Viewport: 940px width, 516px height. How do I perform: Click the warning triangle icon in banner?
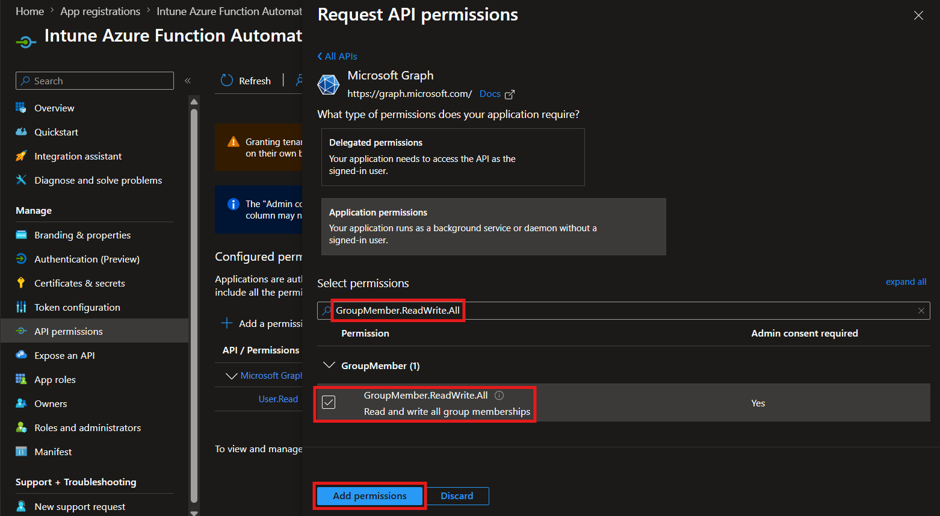click(x=233, y=142)
